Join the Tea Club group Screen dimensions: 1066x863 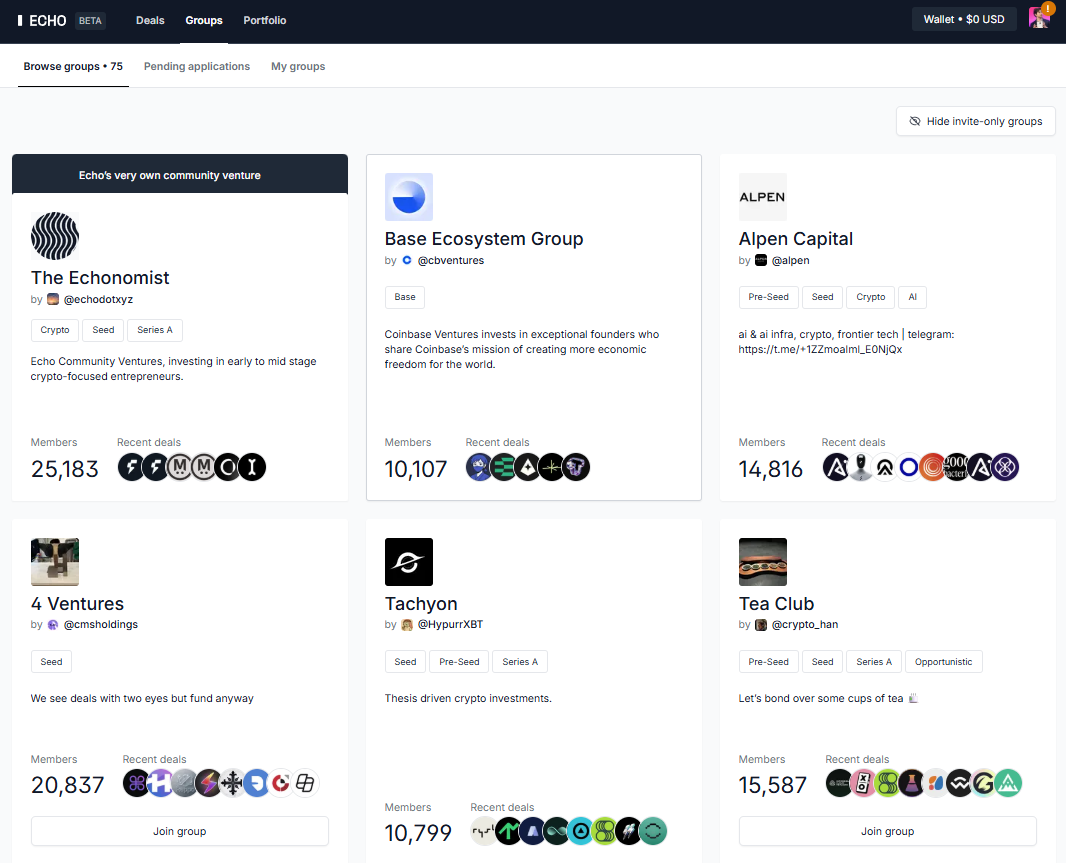pyautogui.click(x=887, y=831)
